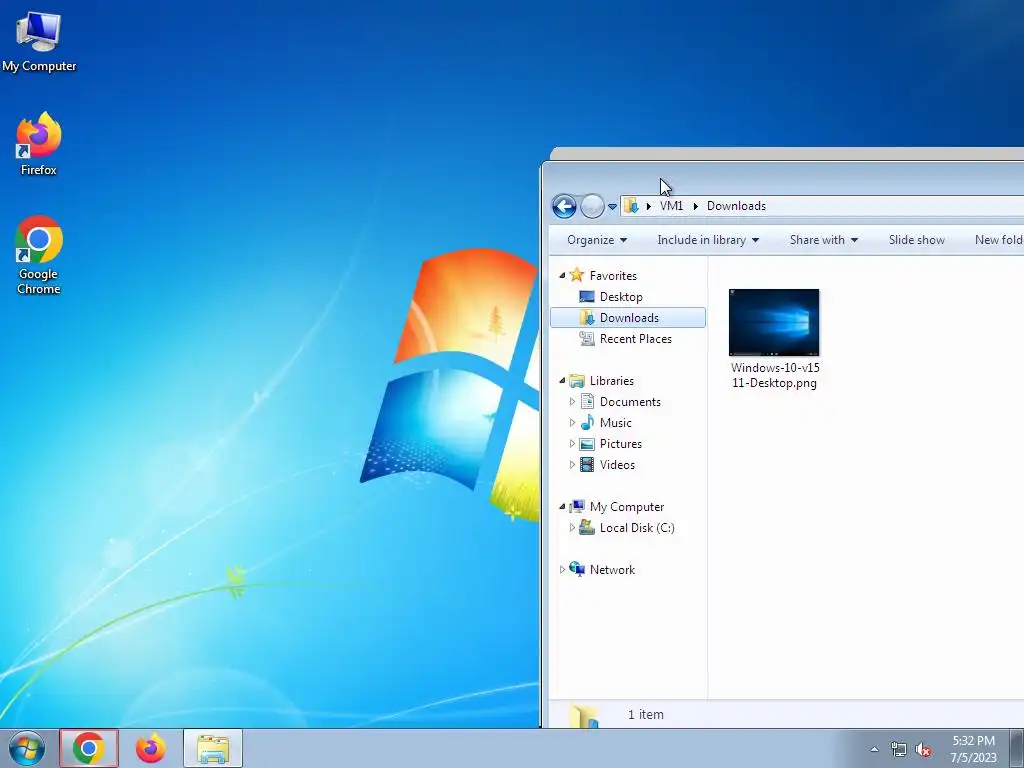1024x768 pixels.
Task: Open the Windows Start menu
Action: [27, 748]
